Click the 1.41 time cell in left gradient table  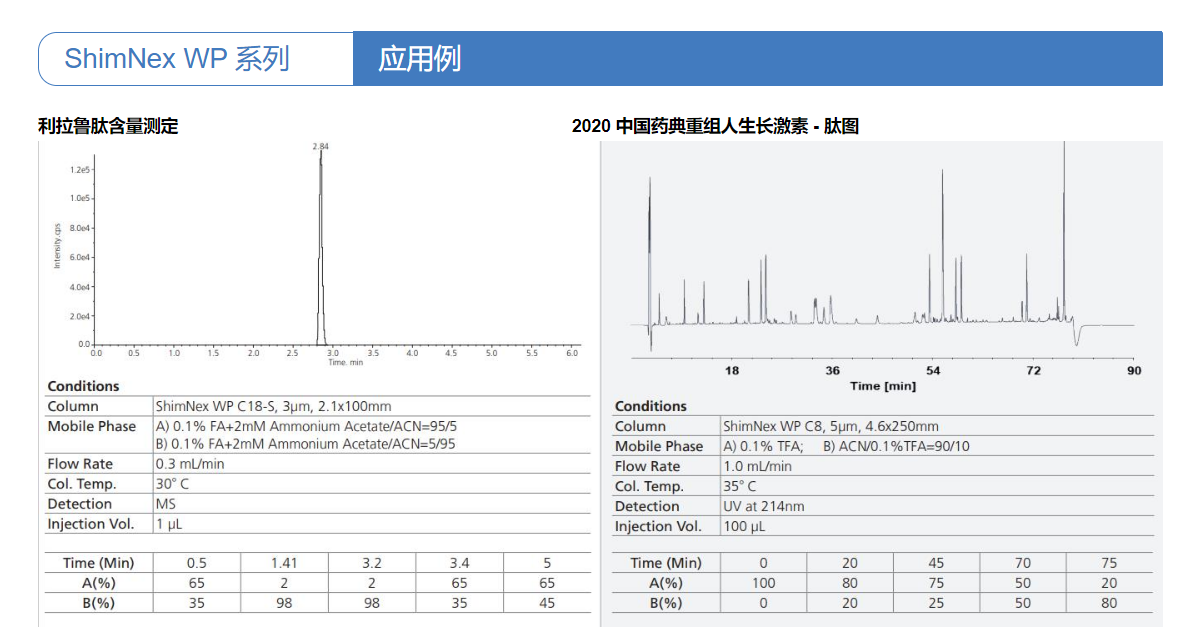(x=284, y=563)
